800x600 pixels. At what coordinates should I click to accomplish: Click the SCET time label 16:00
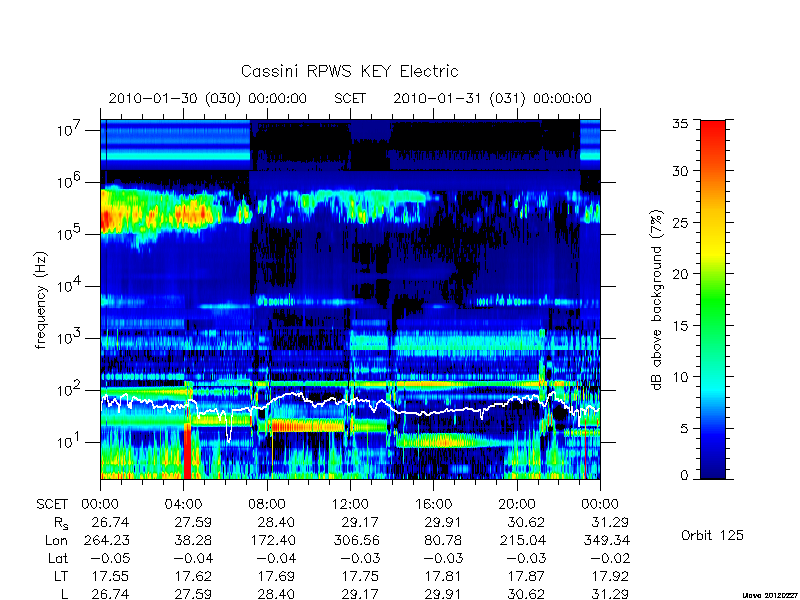433,505
